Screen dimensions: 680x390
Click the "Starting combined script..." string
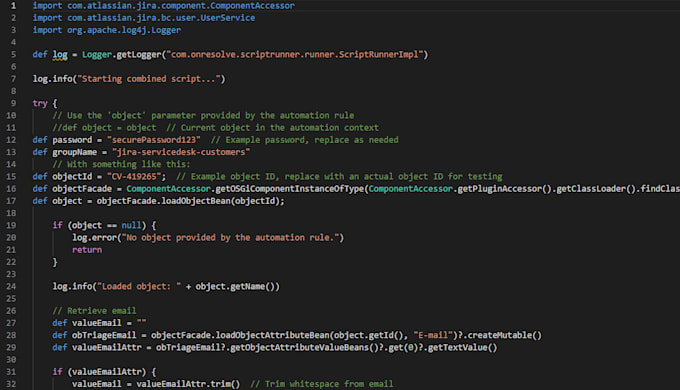pyautogui.click(x=149, y=79)
